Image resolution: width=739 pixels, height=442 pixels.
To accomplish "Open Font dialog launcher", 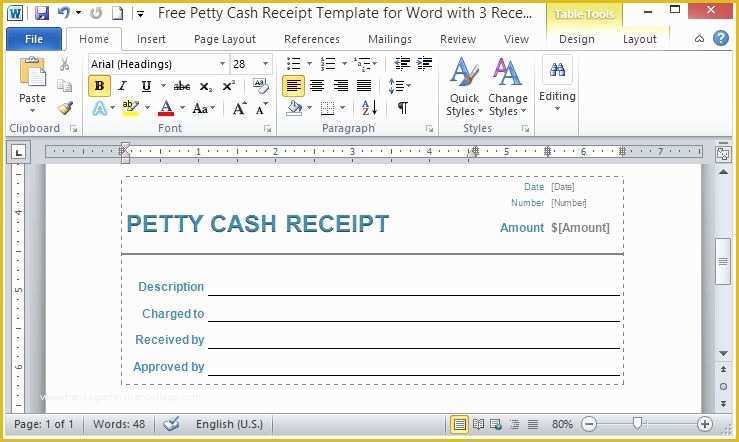I will (268, 129).
